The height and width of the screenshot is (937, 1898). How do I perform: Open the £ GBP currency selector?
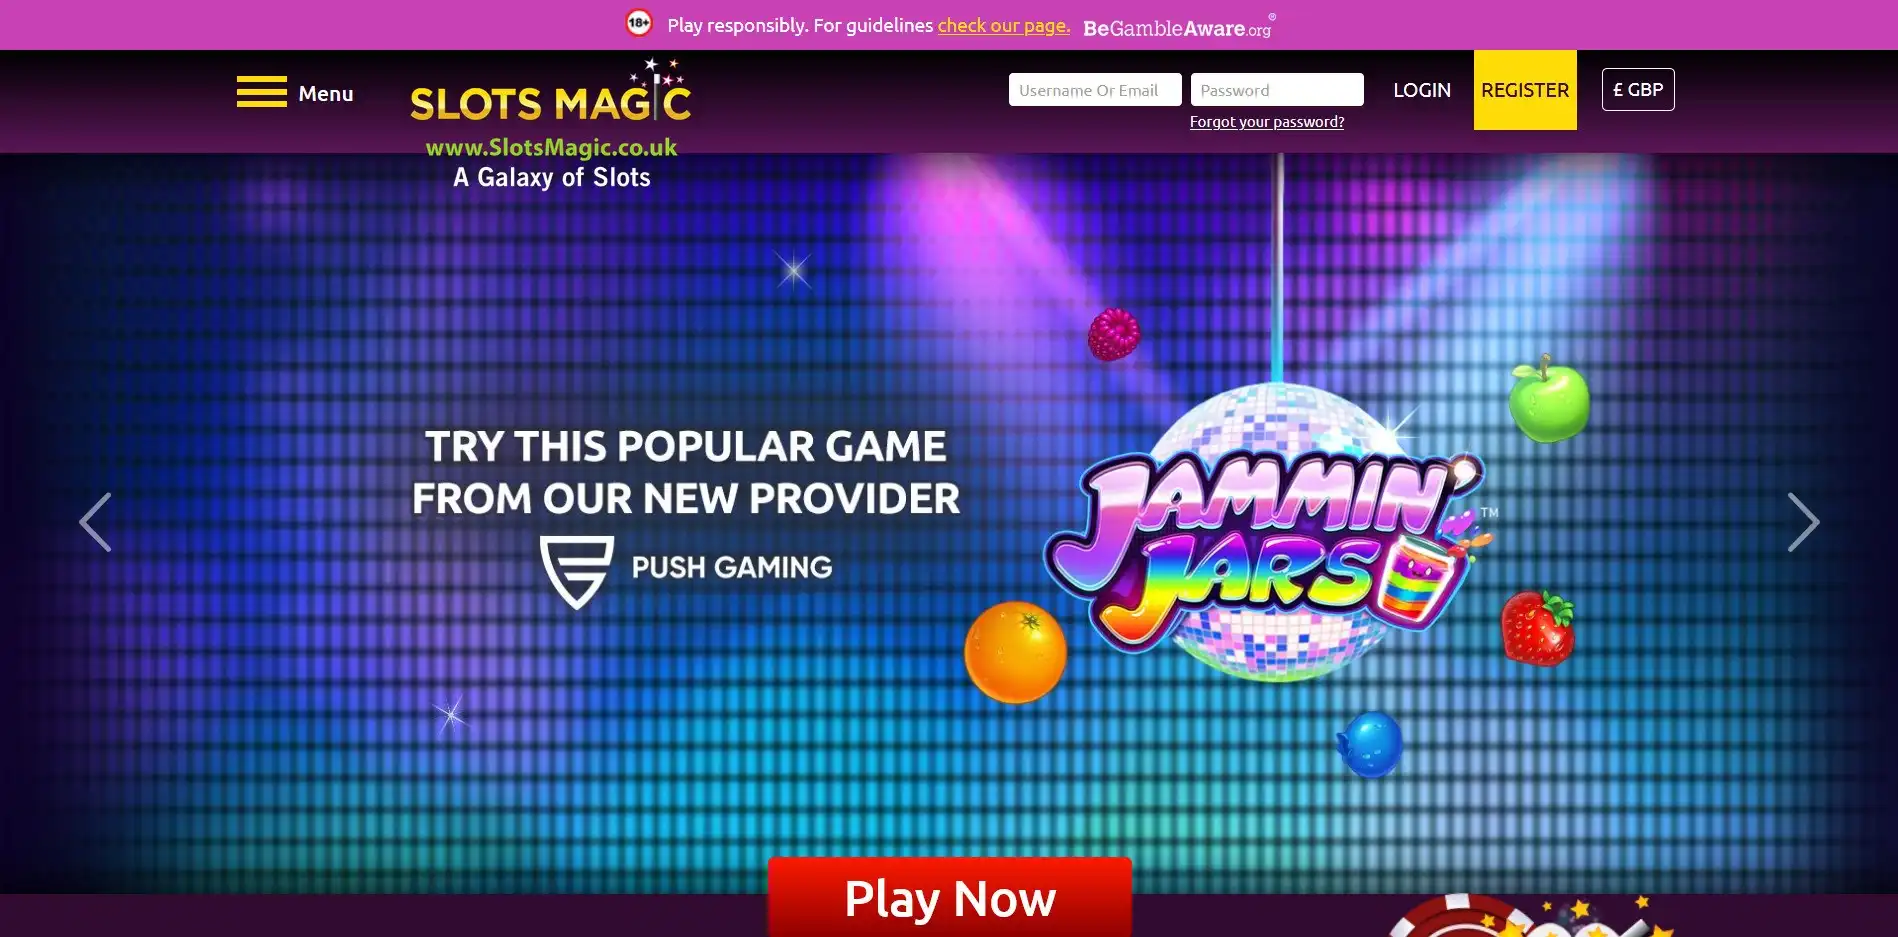click(x=1638, y=90)
